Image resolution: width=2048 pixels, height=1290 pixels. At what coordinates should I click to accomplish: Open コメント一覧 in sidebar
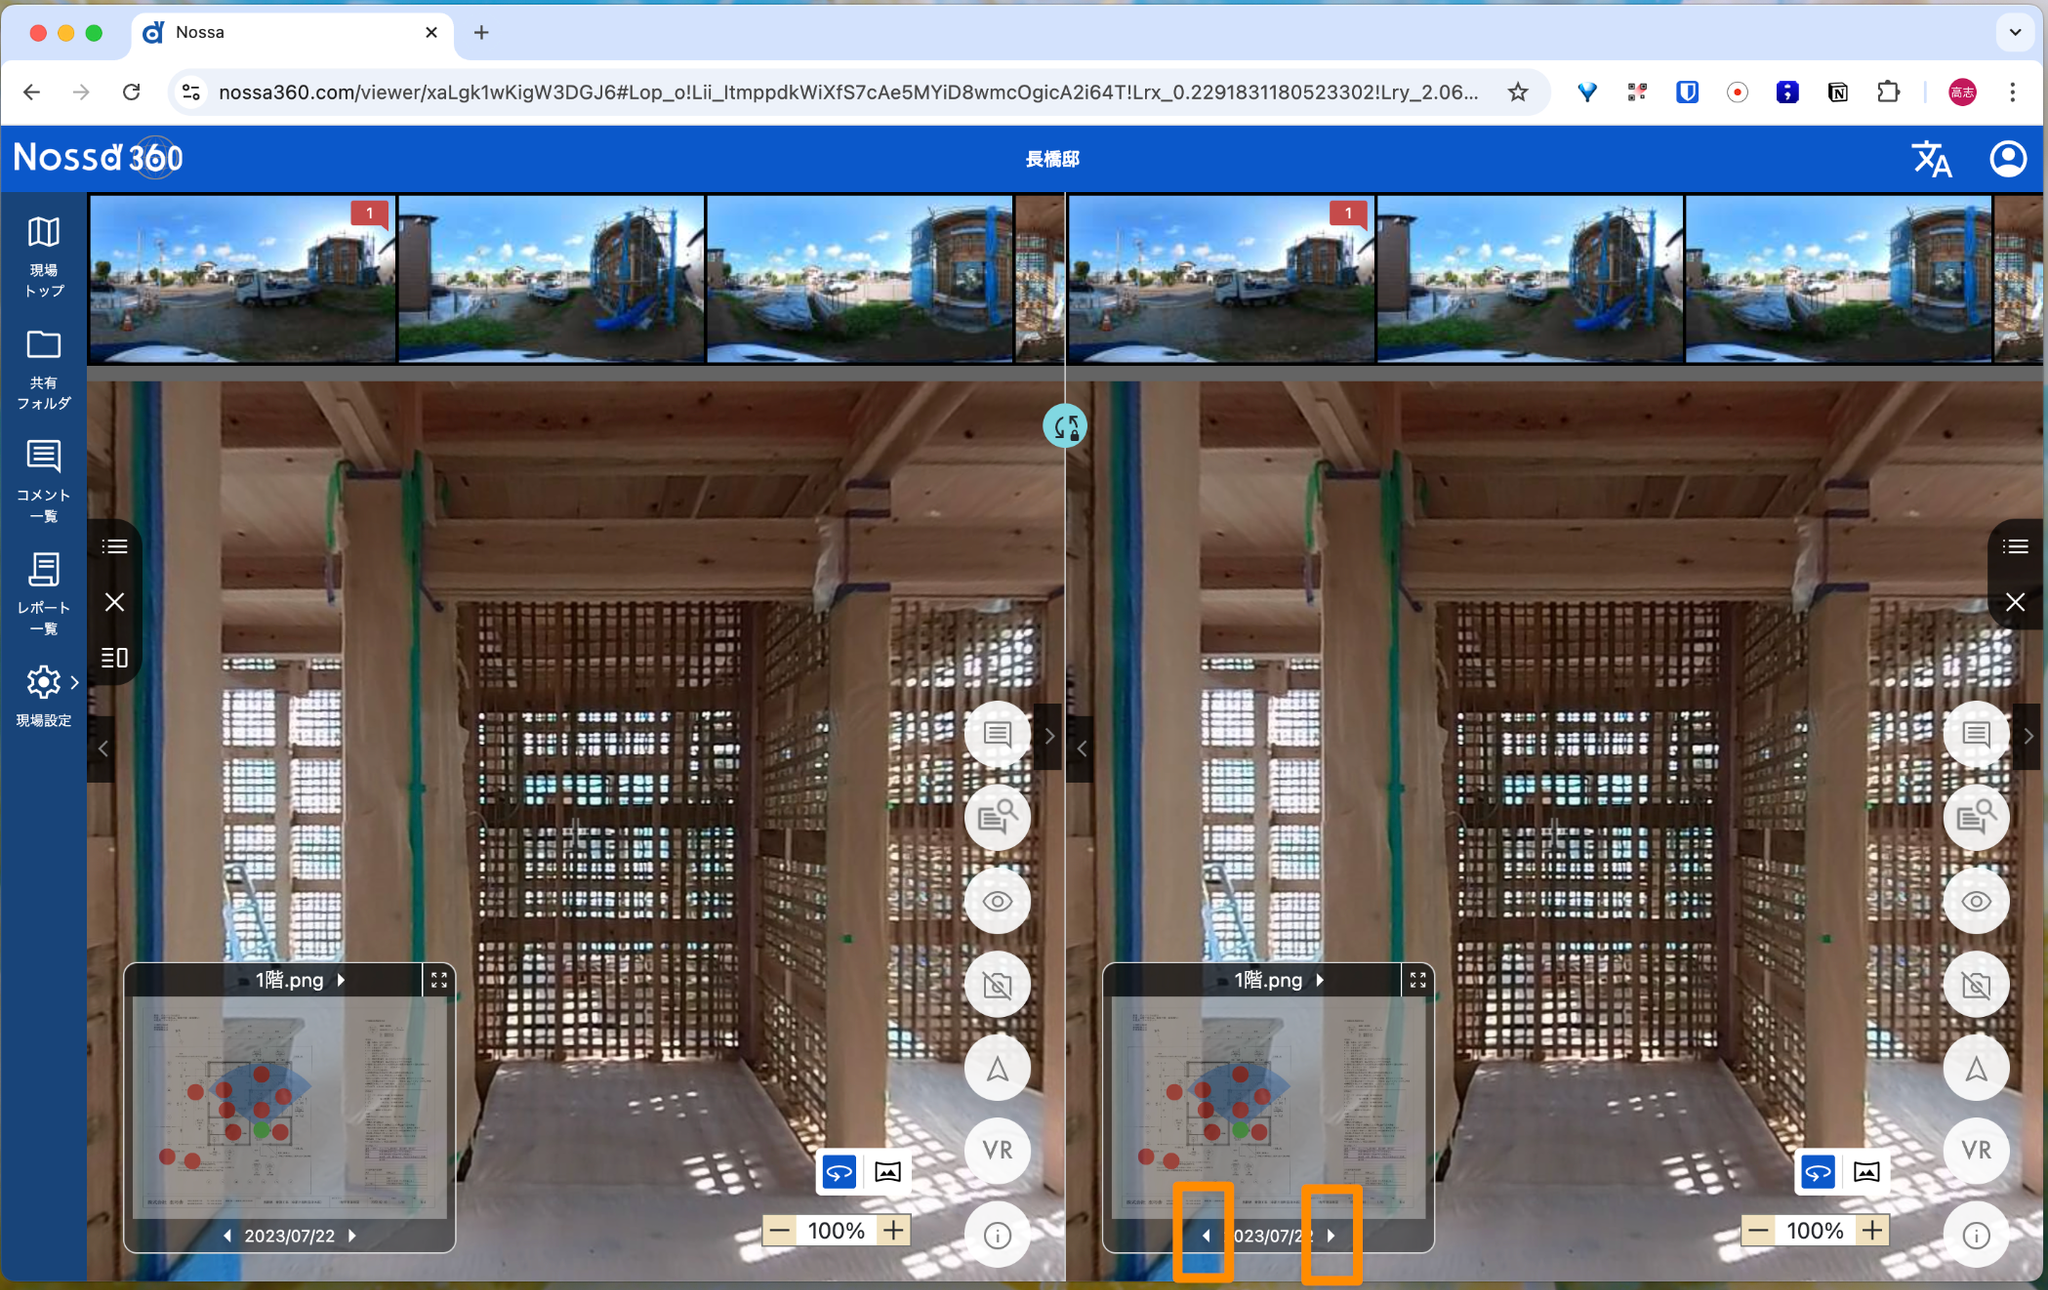(x=43, y=480)
